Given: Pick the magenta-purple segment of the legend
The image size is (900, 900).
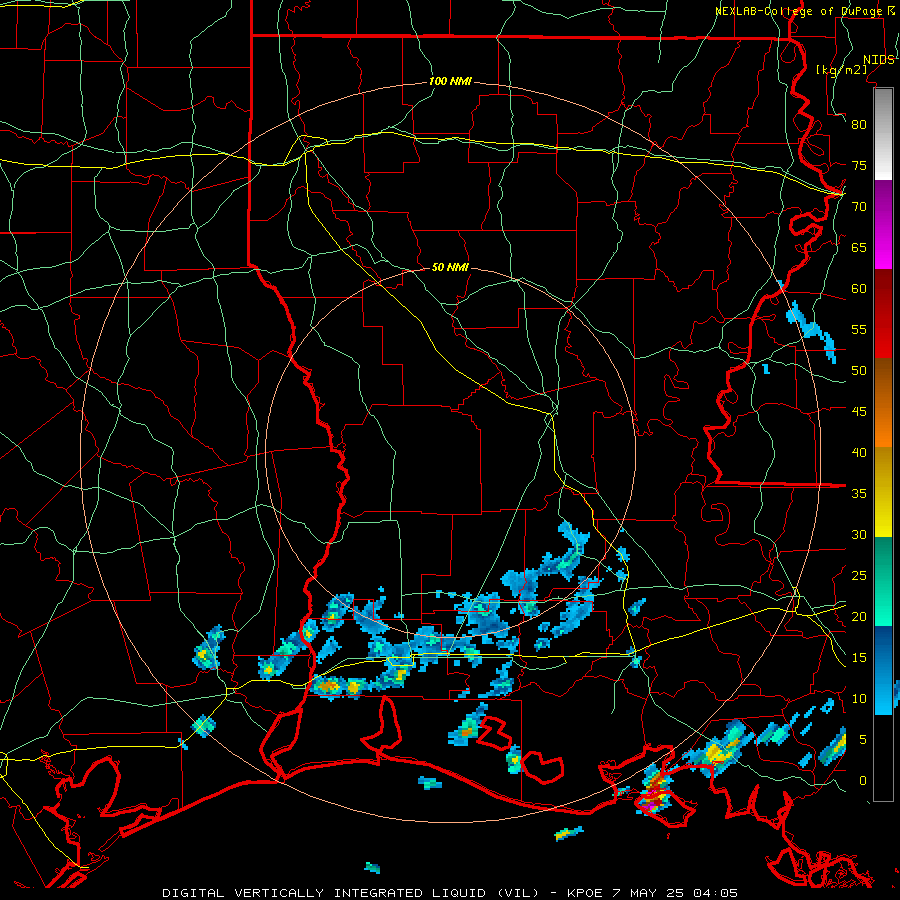Looking at the screenshot, I should click(x=883, y=225).
